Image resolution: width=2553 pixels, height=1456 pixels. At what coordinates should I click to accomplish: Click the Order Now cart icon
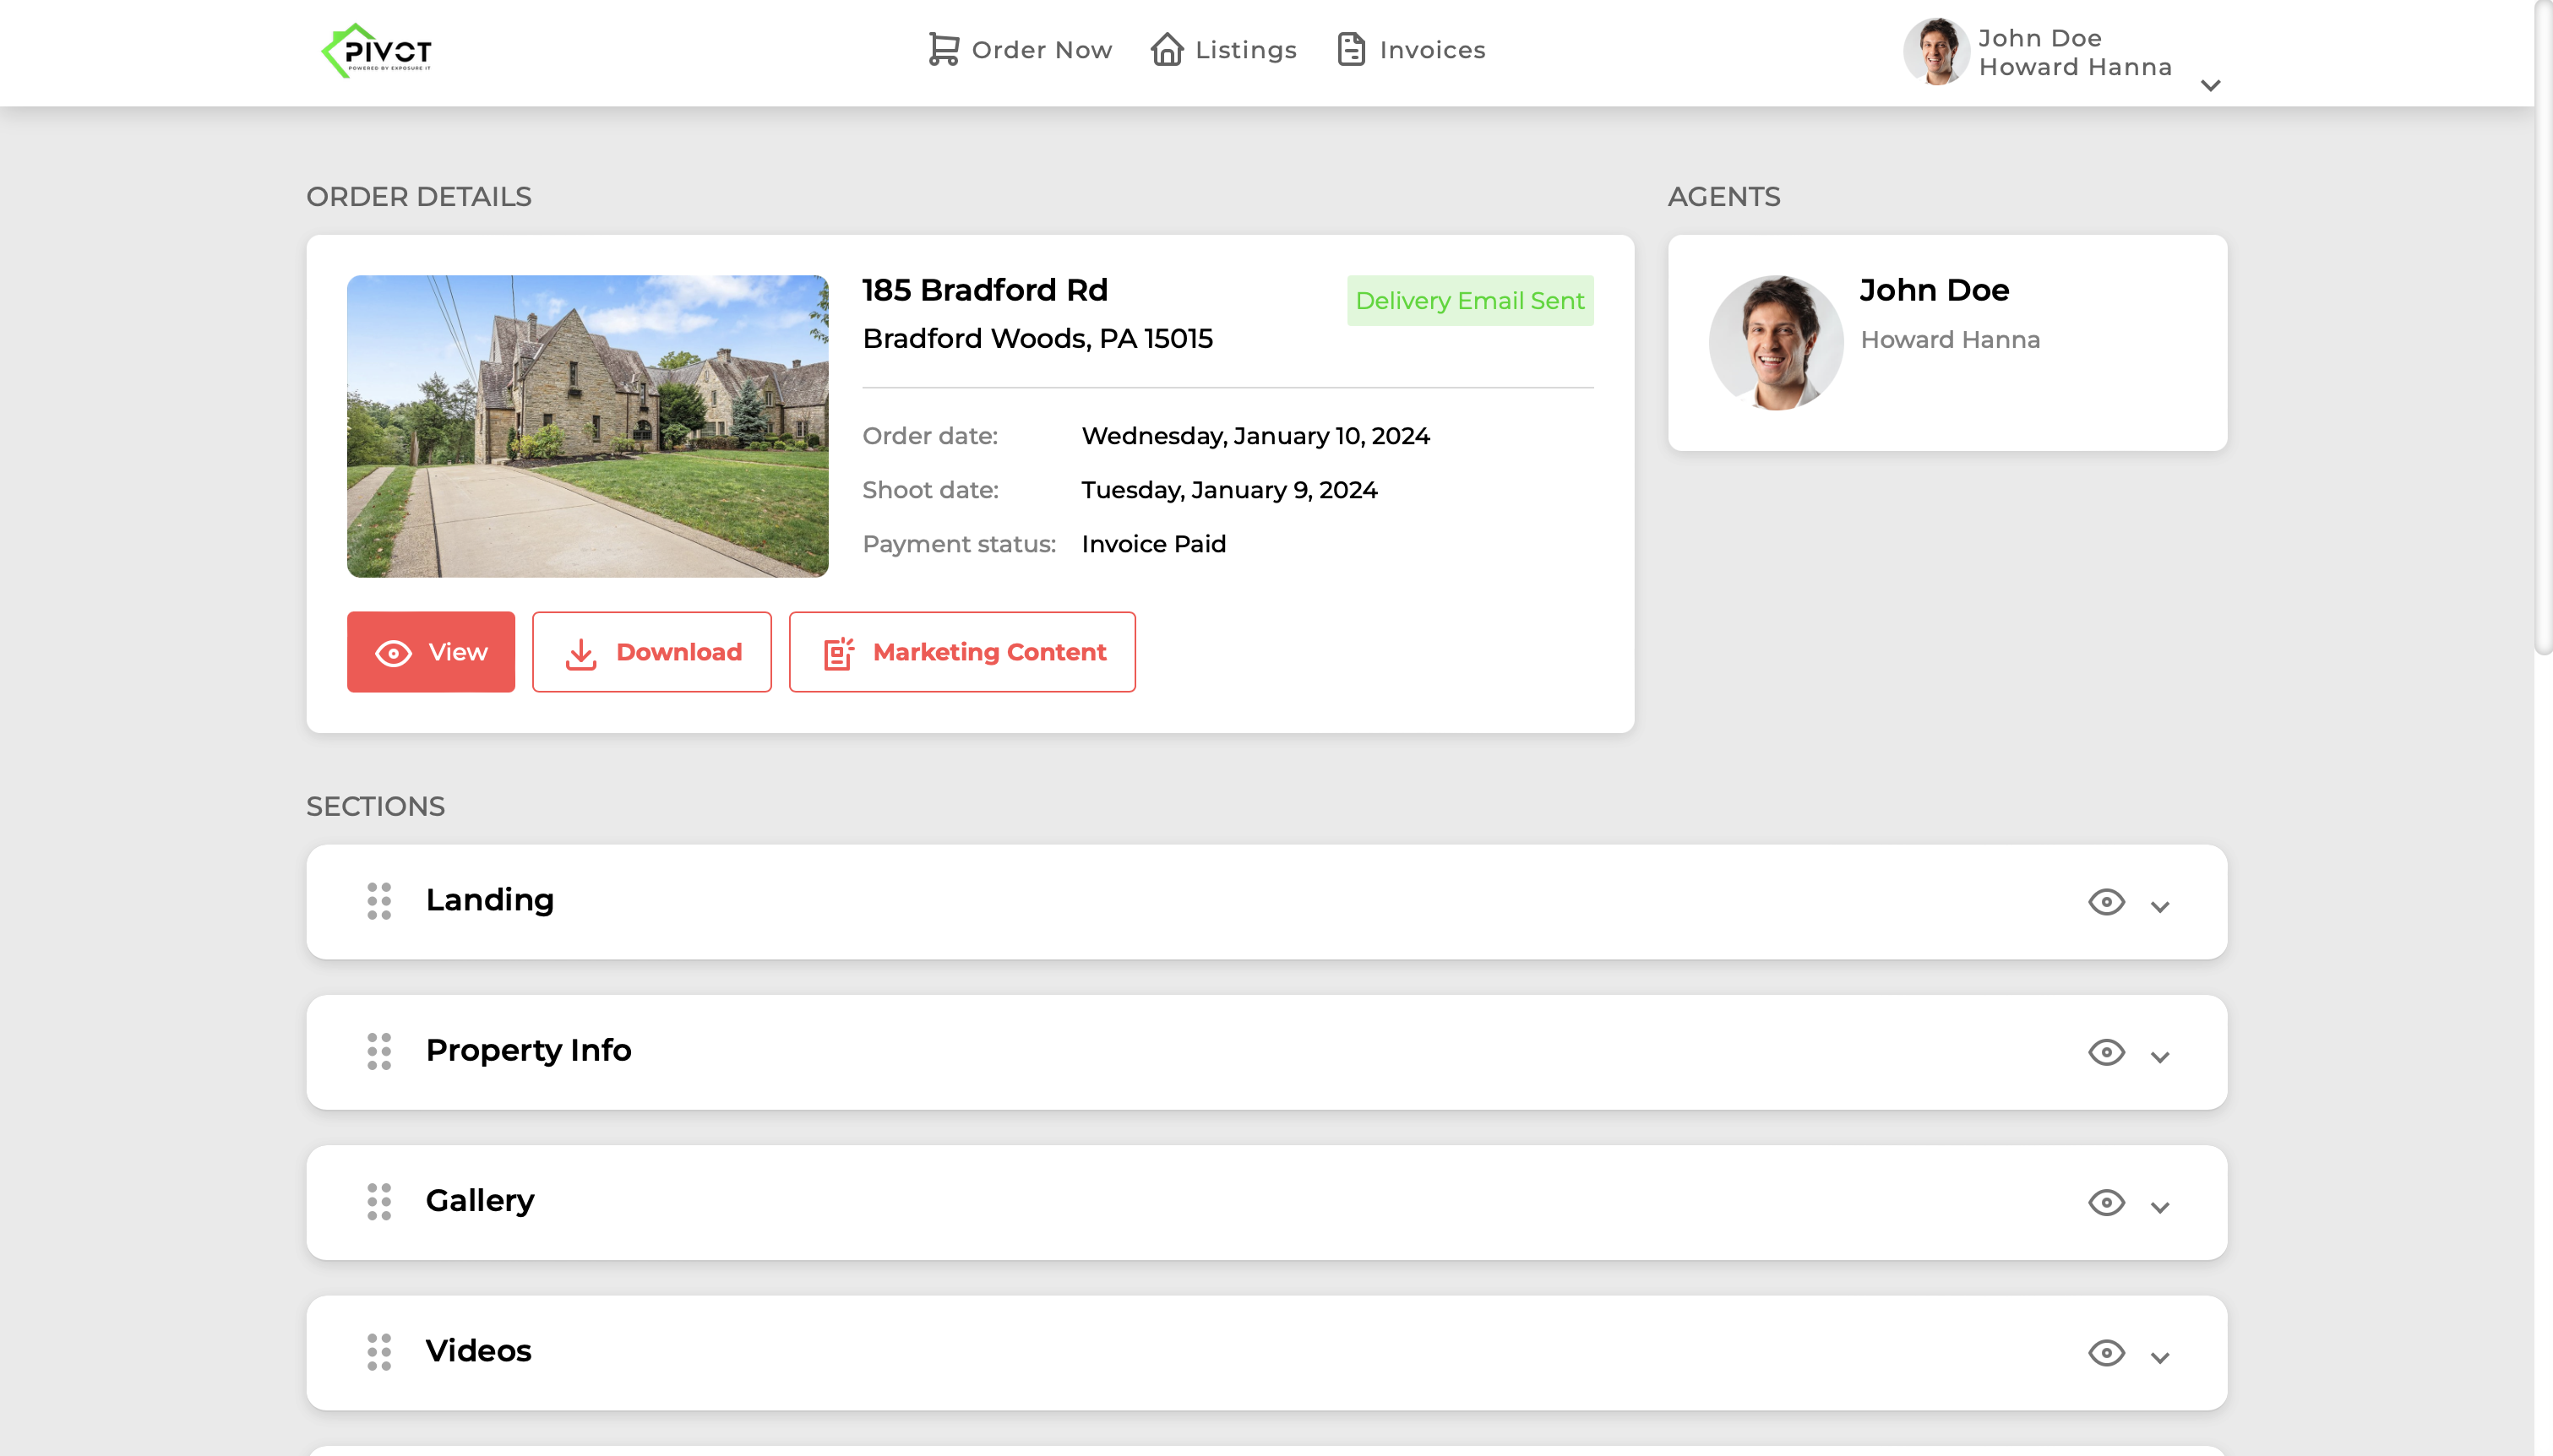click(943, 49)
